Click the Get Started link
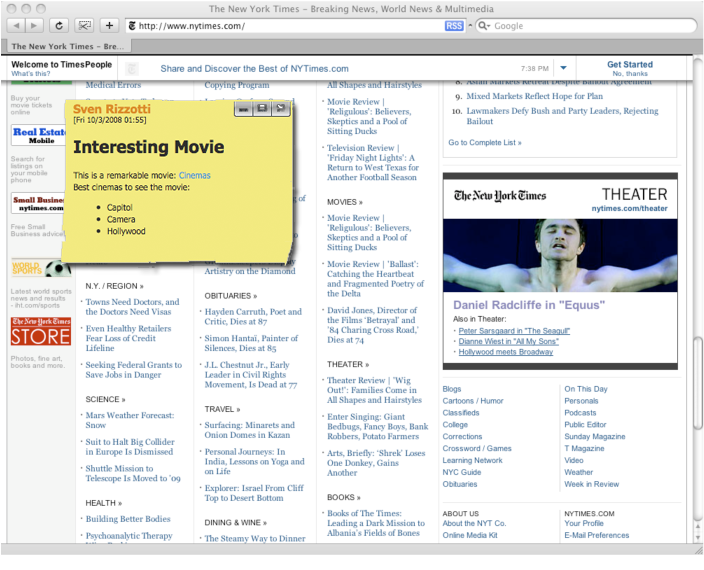The height and width of the screenshot is (570, 704). click(x=629, y=64)
